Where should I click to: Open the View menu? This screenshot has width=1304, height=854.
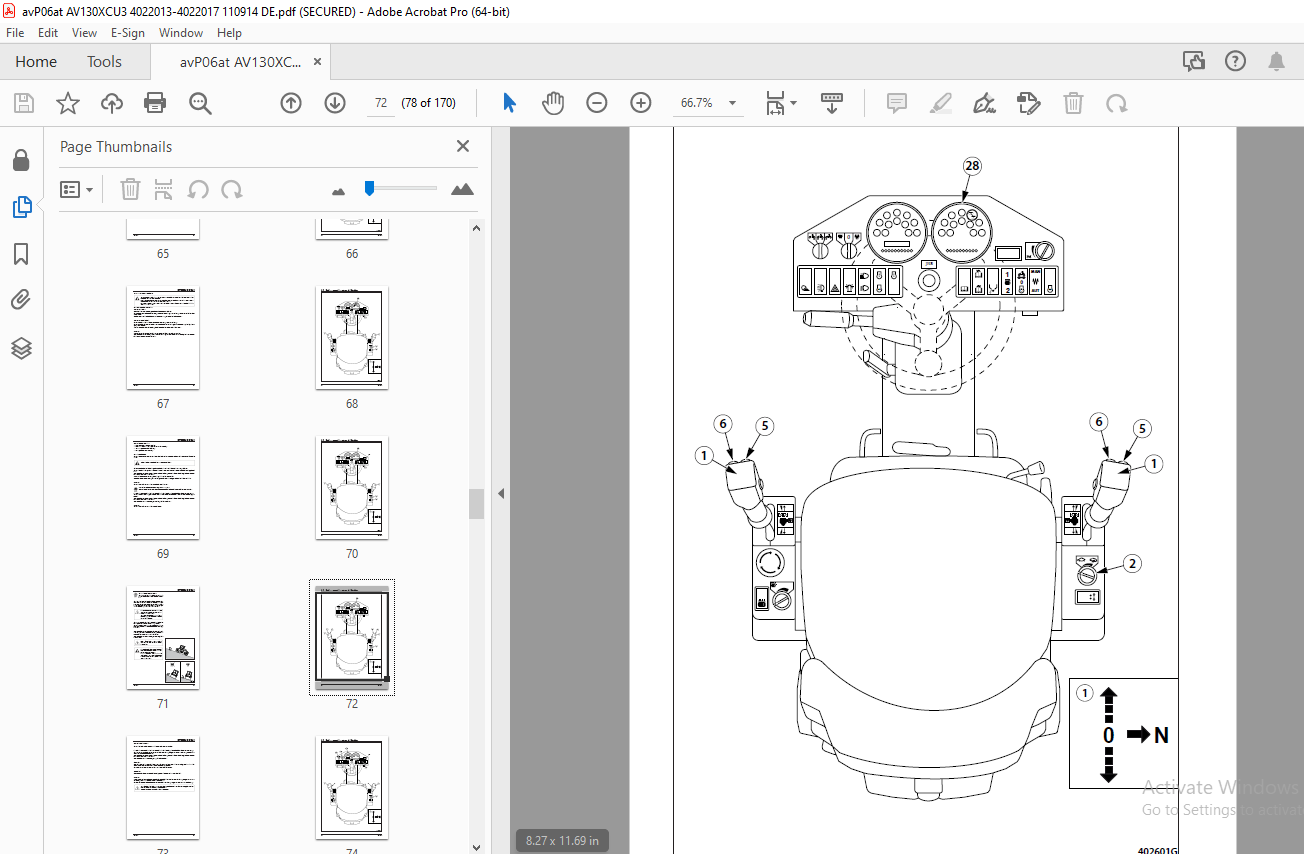85,33
